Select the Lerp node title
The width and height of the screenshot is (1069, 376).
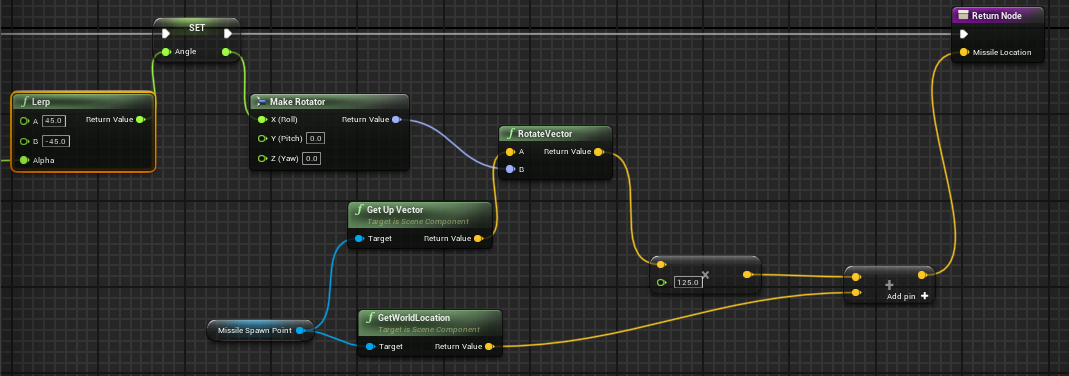[41, 102]
